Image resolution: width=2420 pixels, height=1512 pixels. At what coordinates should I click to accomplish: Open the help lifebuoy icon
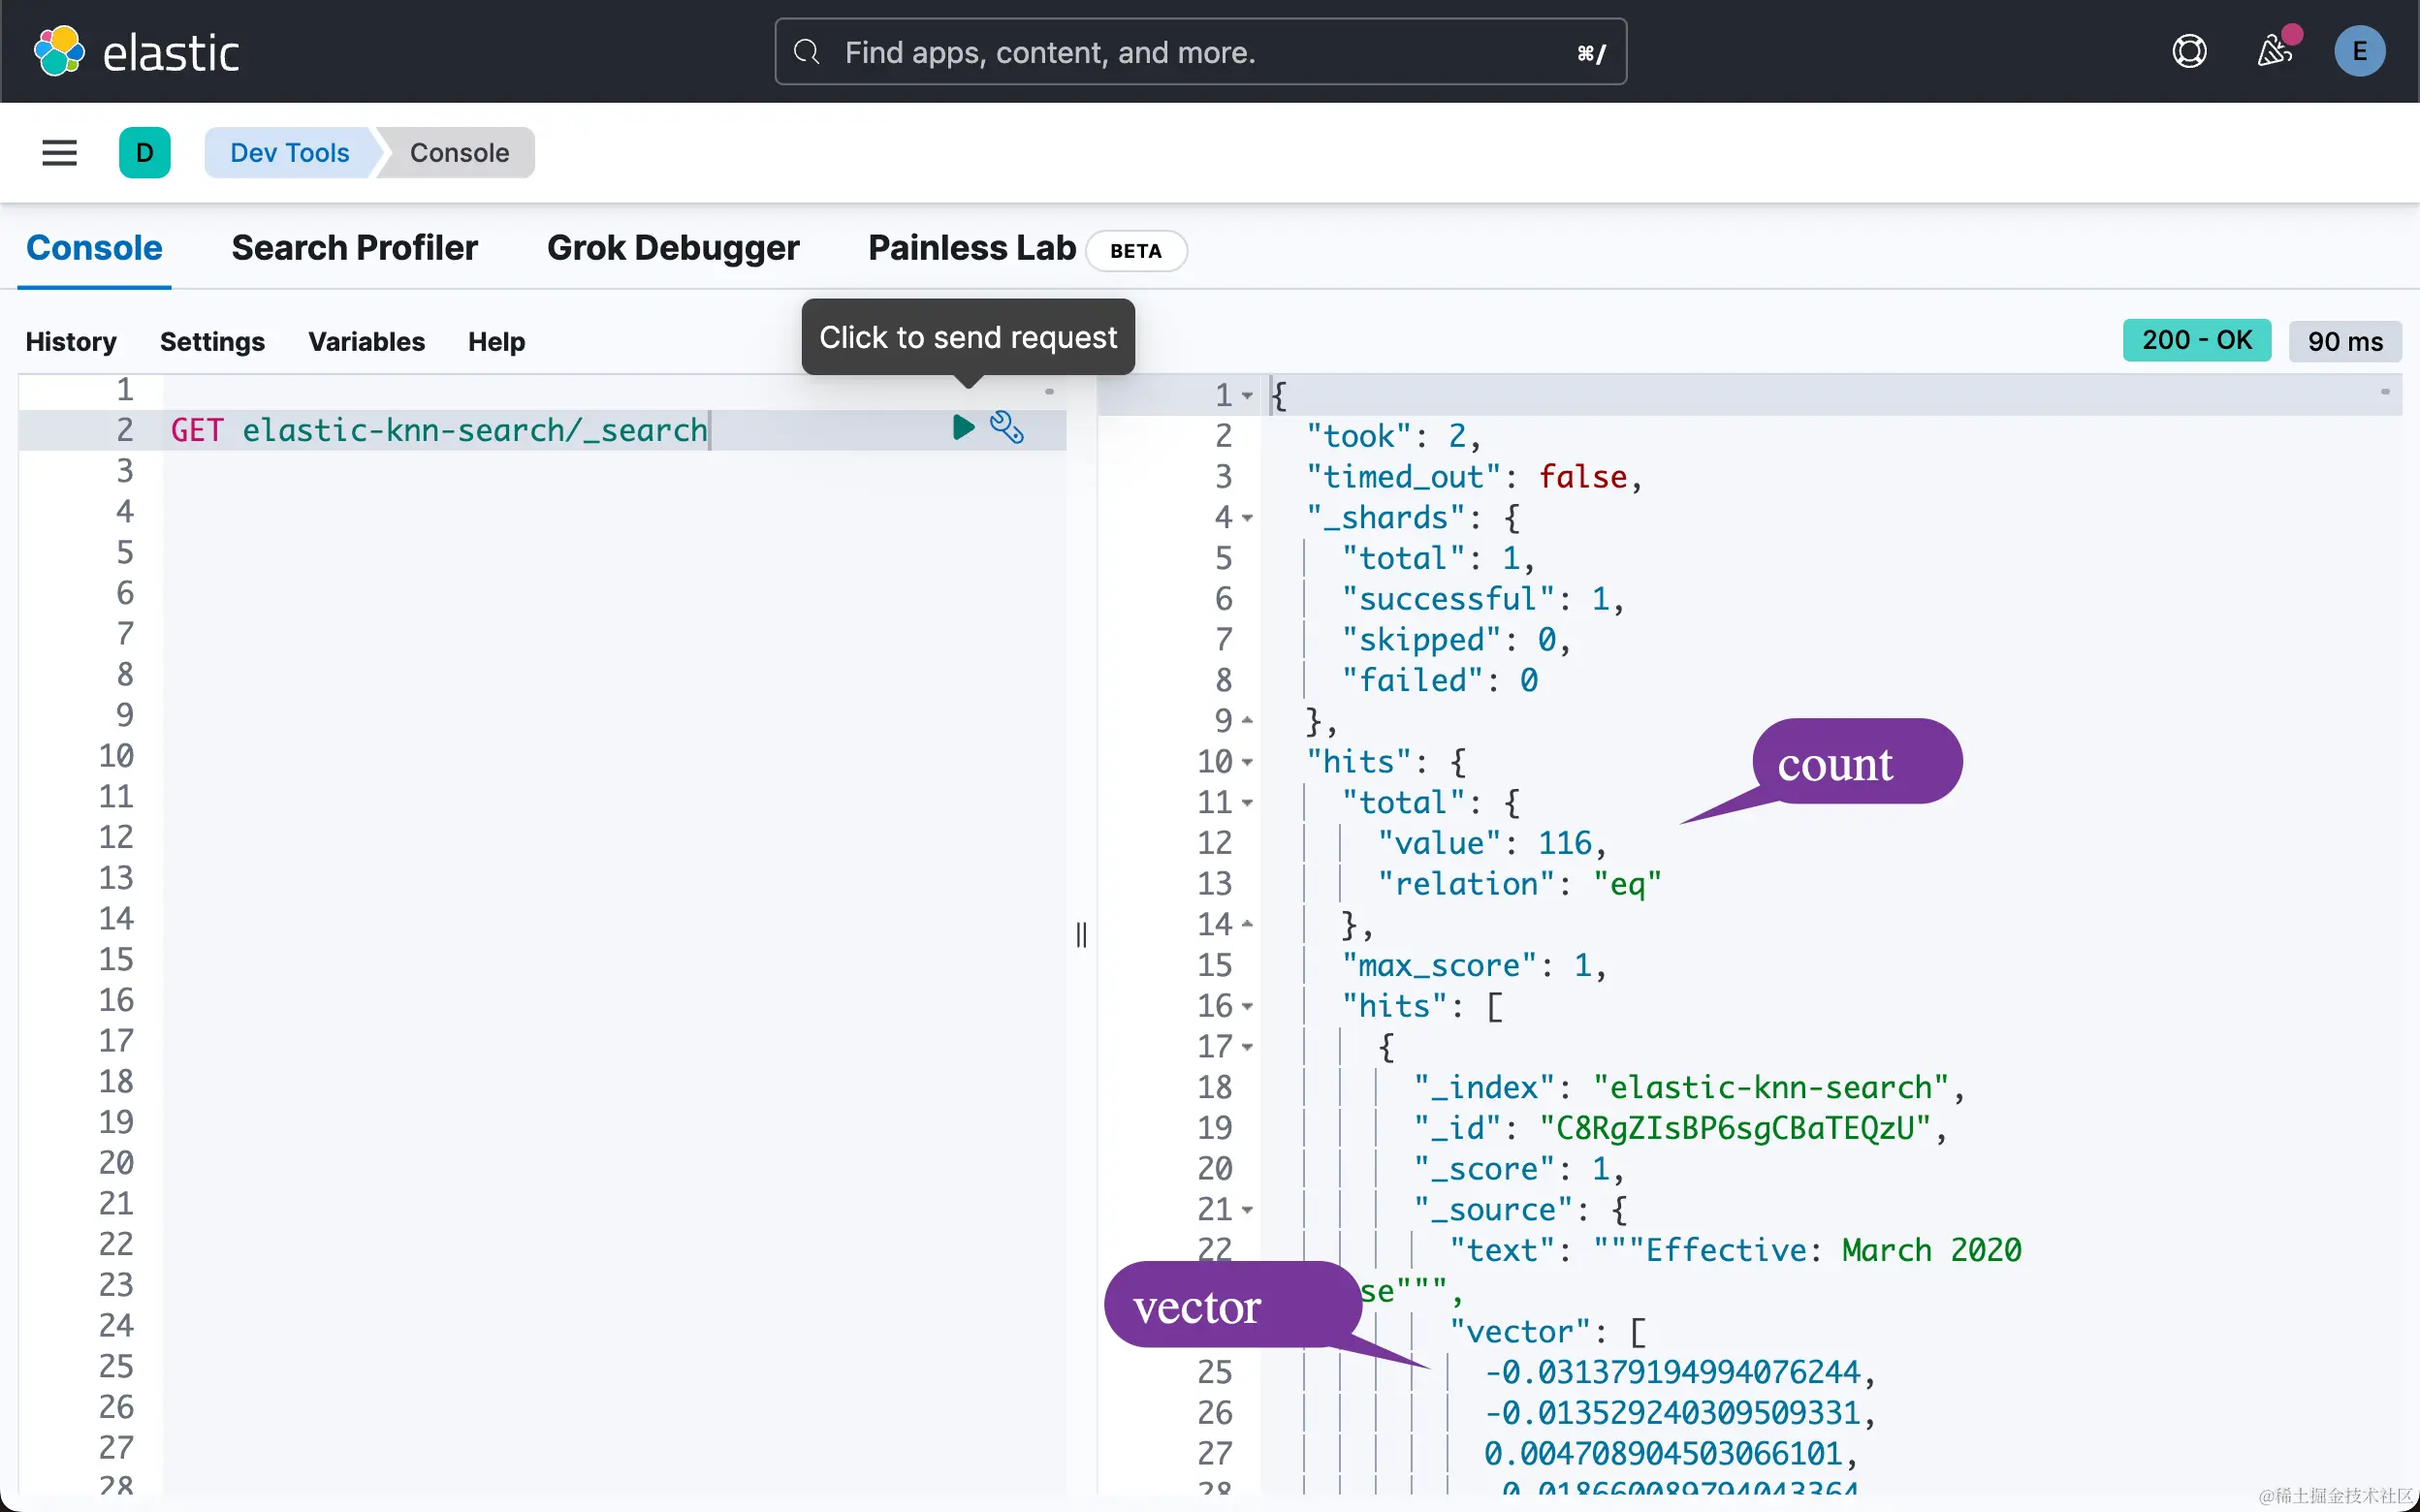click(2189, 51)
